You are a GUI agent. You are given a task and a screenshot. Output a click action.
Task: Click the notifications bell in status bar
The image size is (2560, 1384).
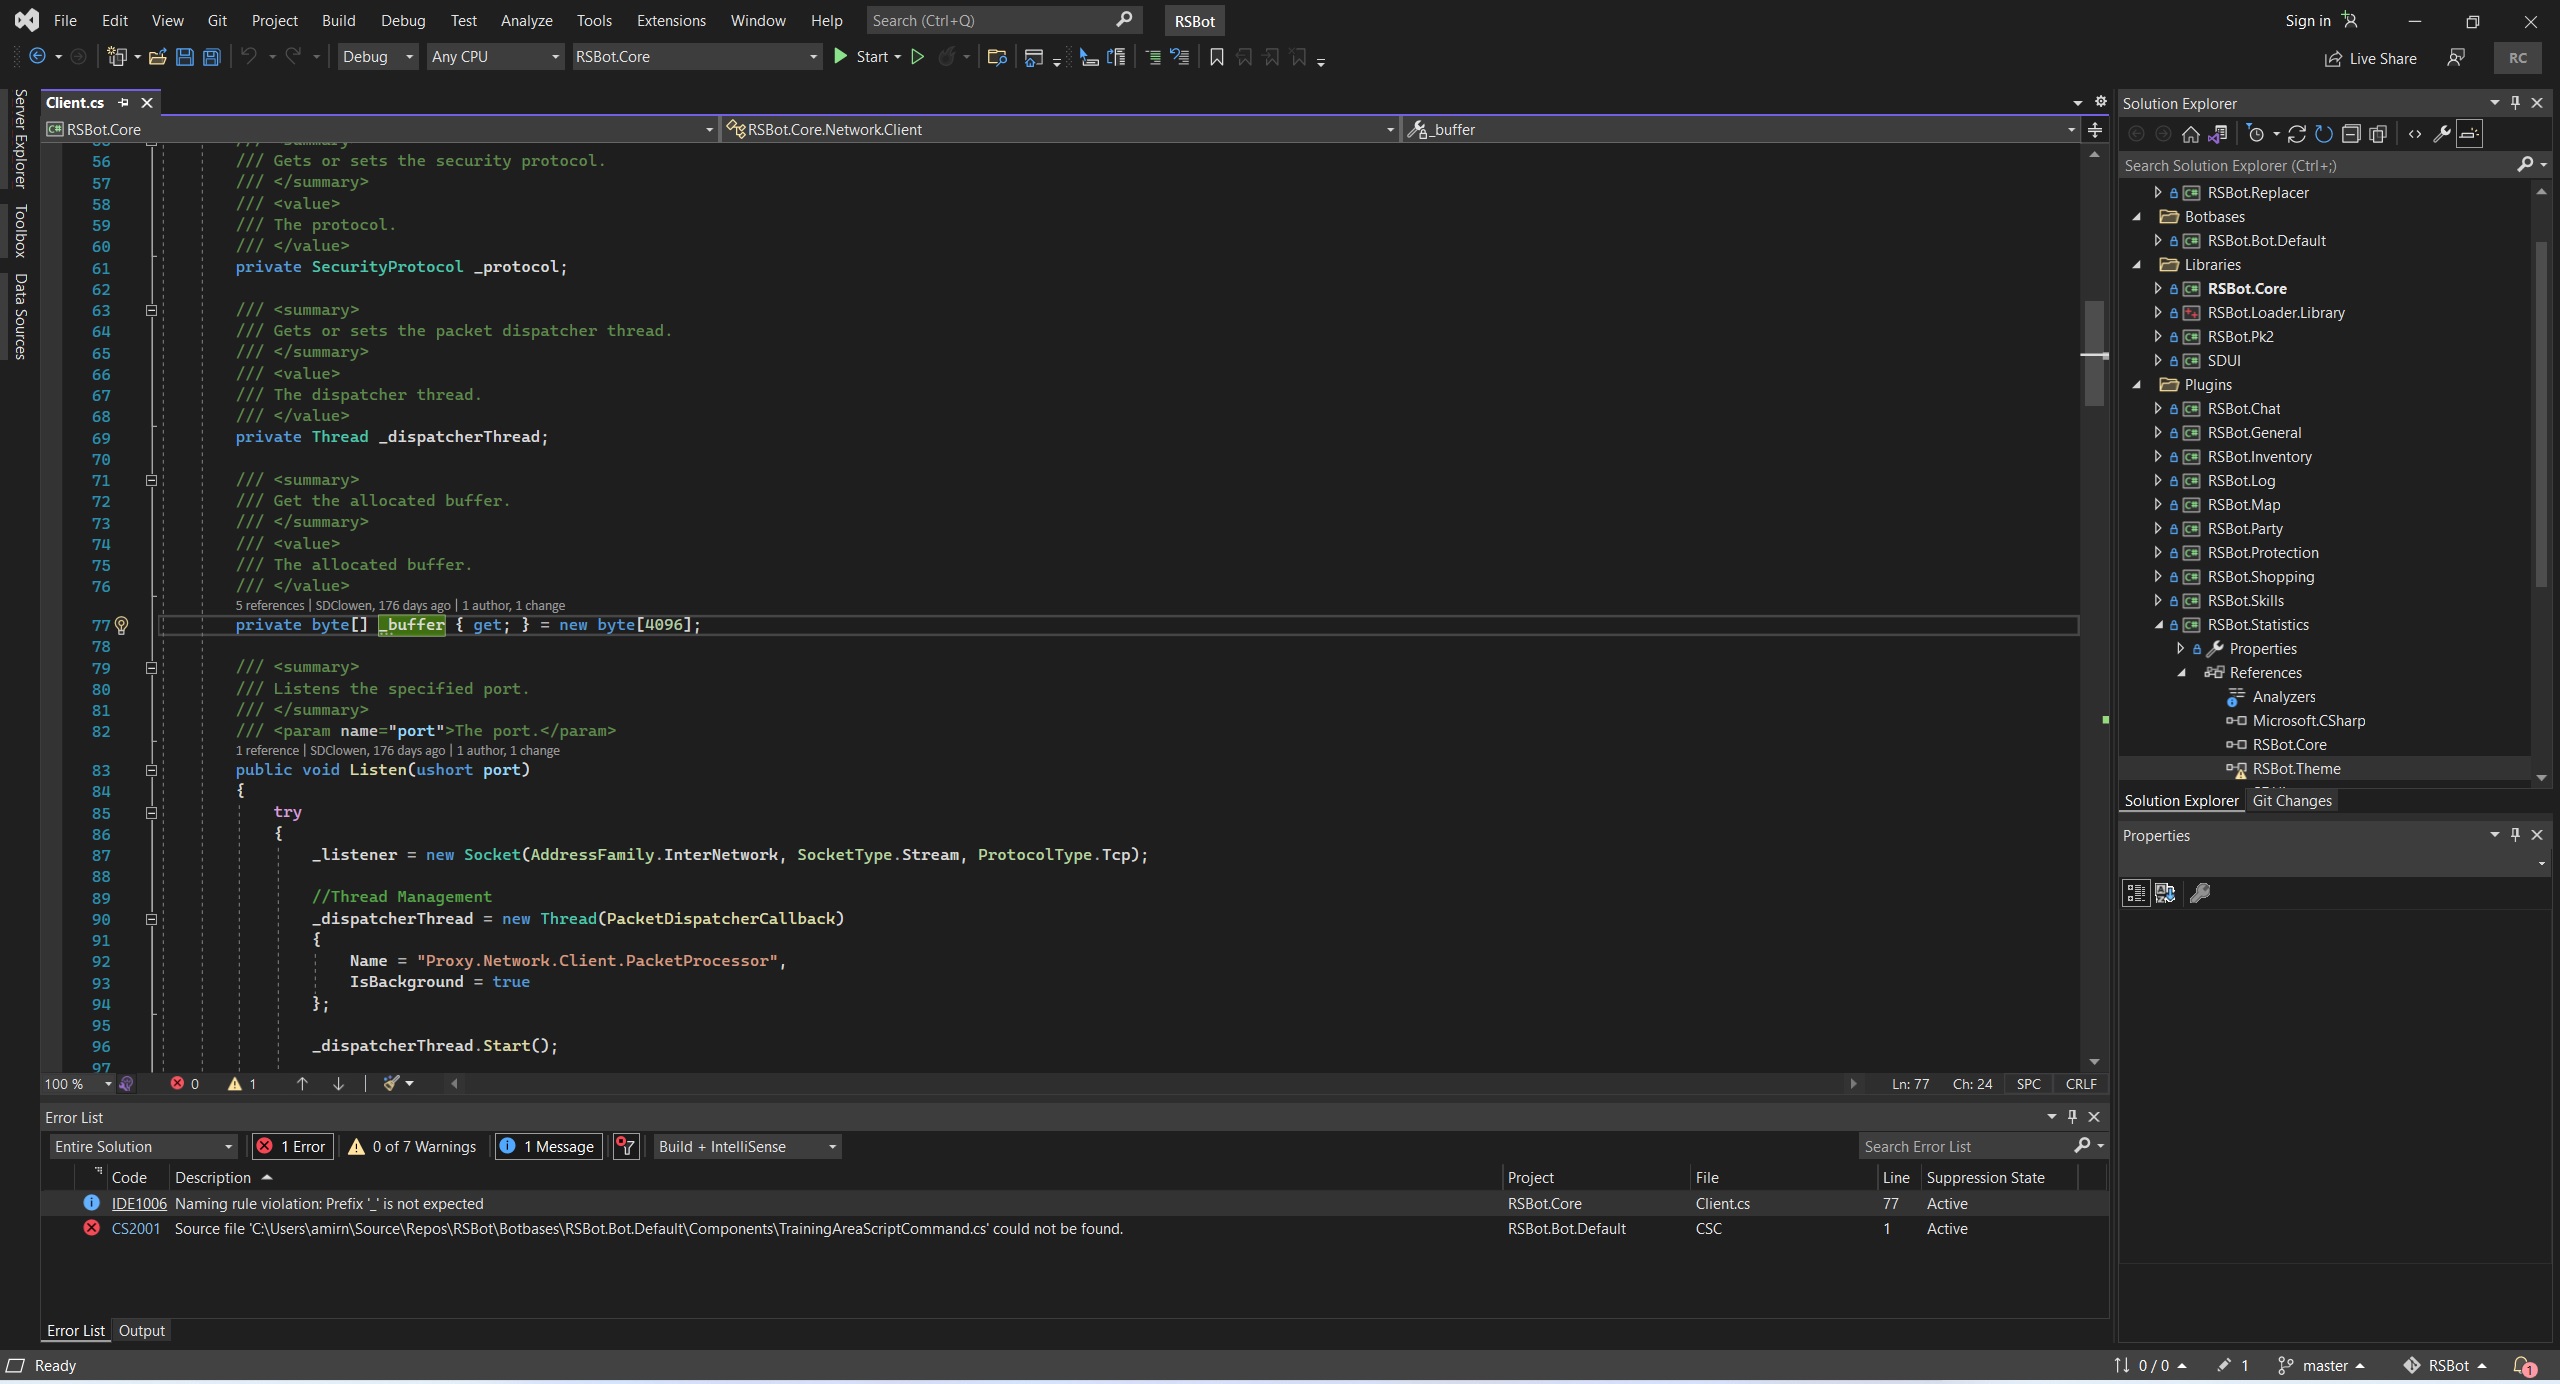coord(2523,1366)
